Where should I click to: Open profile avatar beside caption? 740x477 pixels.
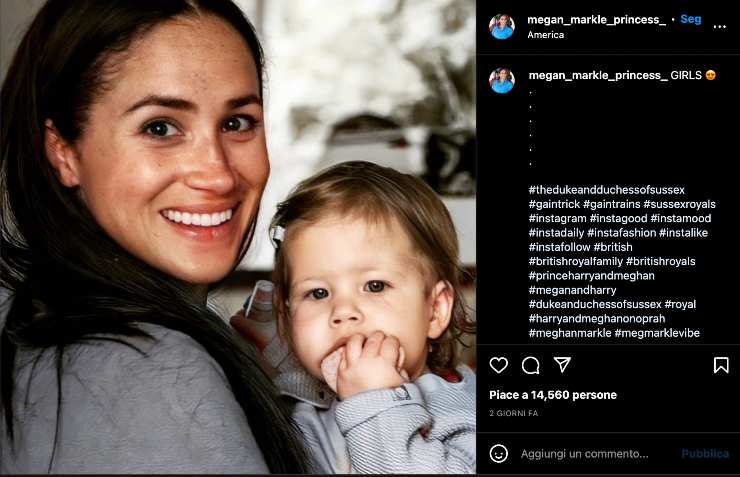coord(502,81)
